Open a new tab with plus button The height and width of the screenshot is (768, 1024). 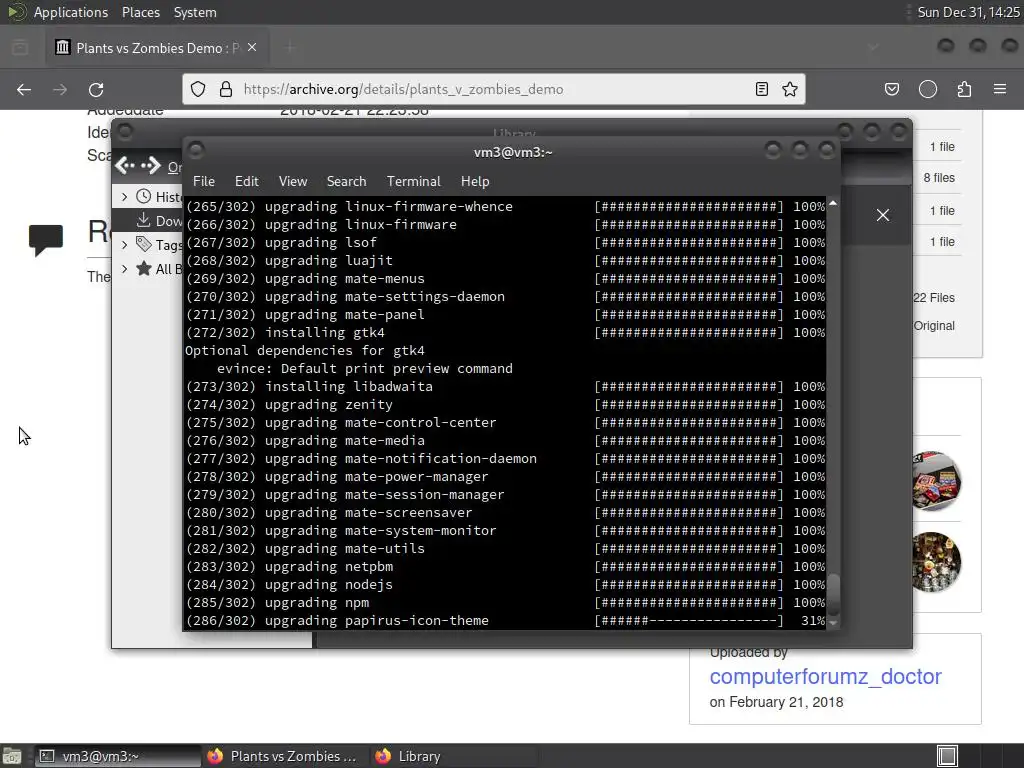pyautogui.click(x=290, y=47)
